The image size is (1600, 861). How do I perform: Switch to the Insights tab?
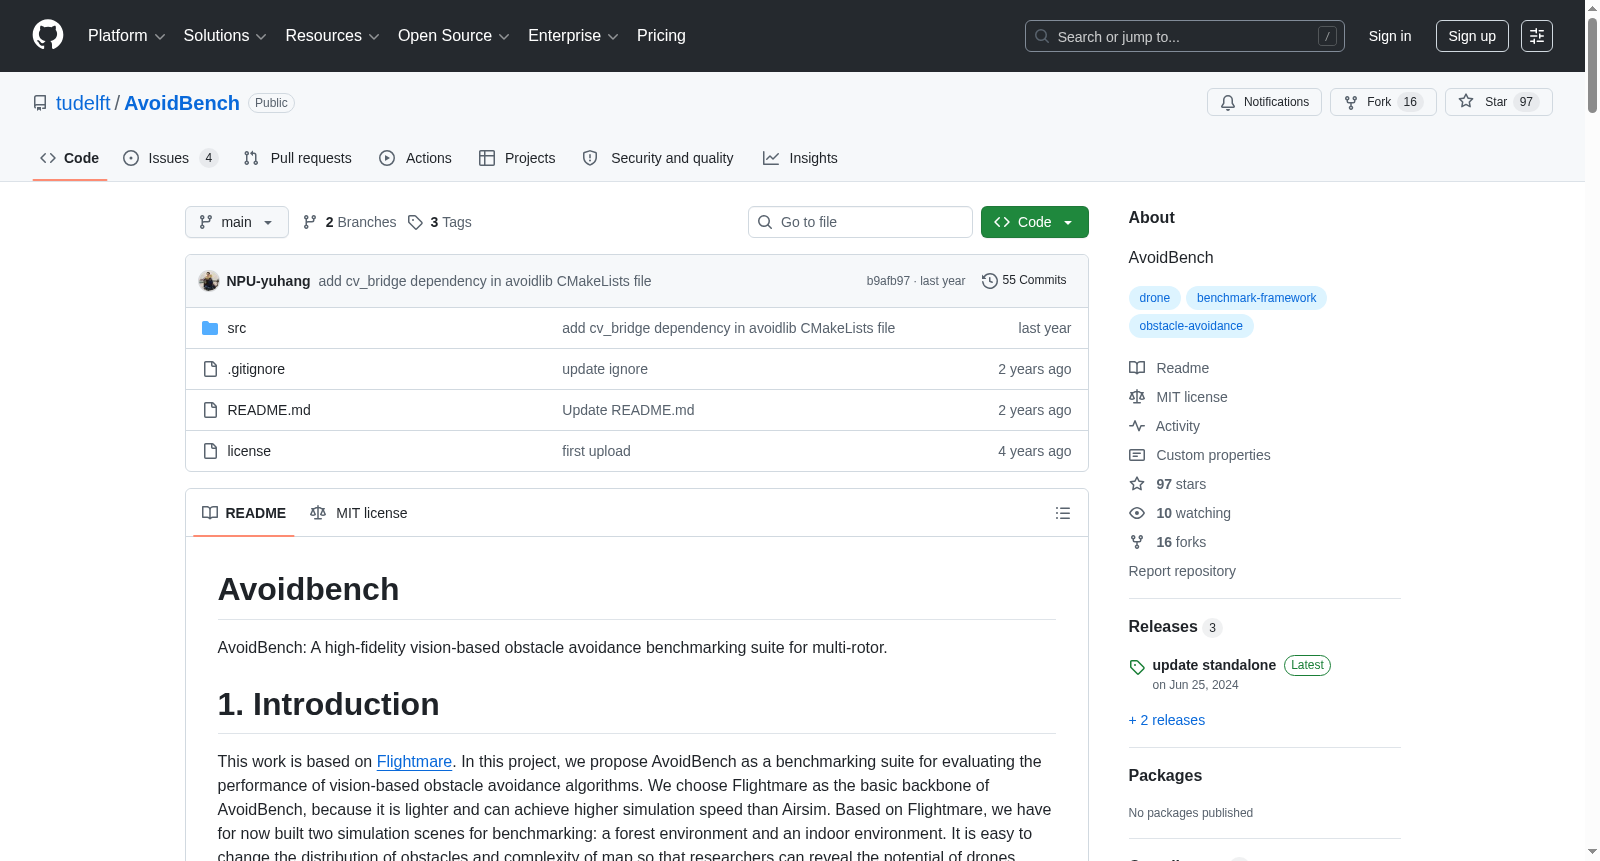pos(800,158)
